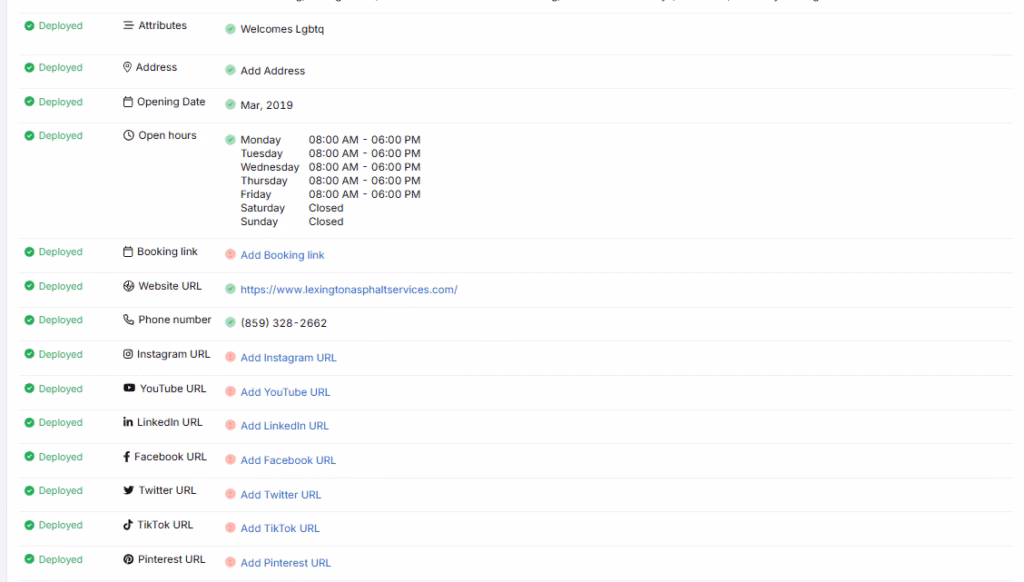
Task: Click the Deployed badge on the Open hours row
Action: pyautogui.click(x=54, y=135)
